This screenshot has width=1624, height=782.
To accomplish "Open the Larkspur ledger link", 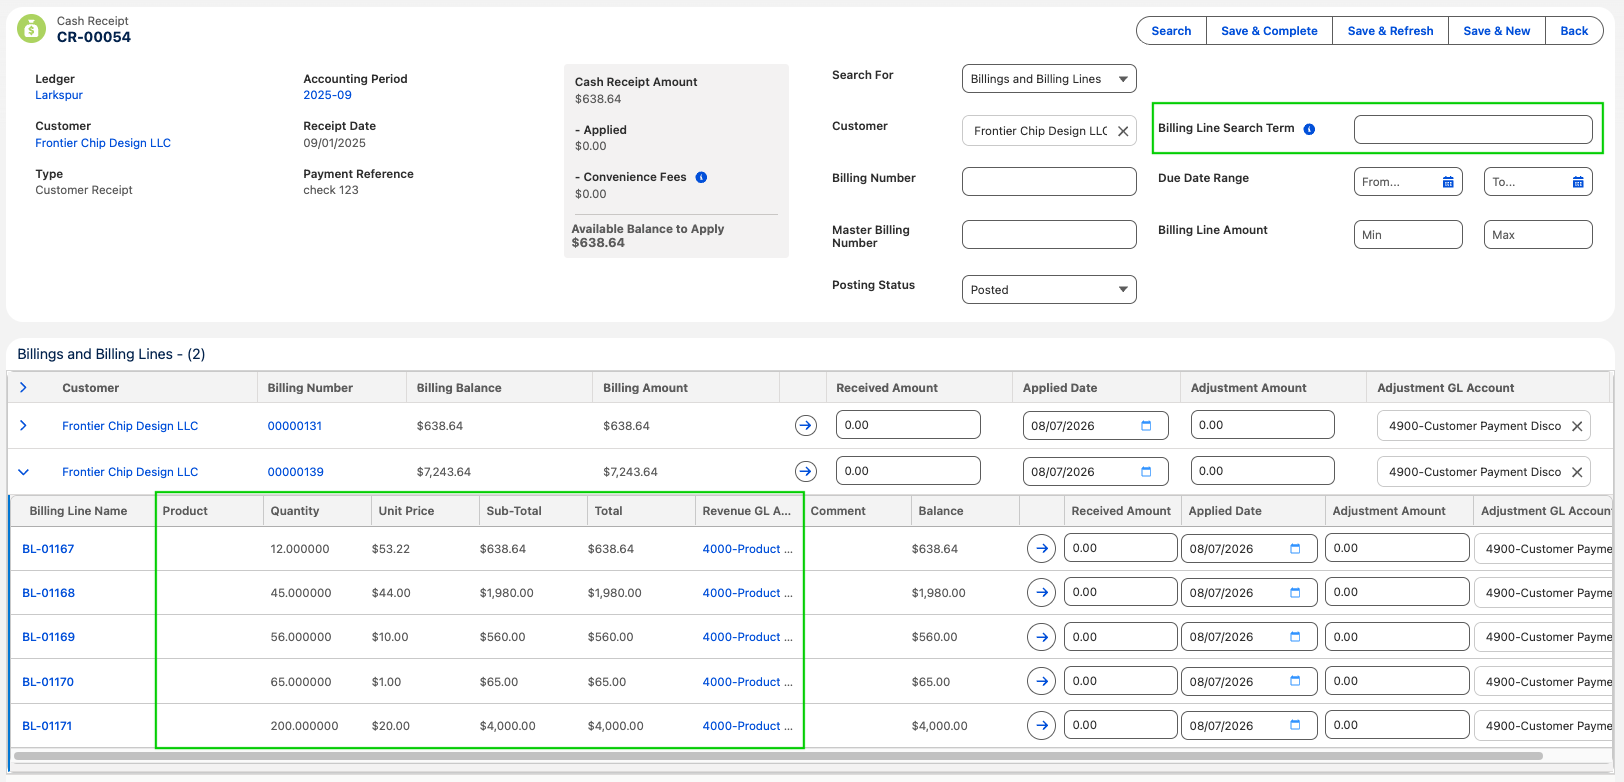I will click(59, 95).
